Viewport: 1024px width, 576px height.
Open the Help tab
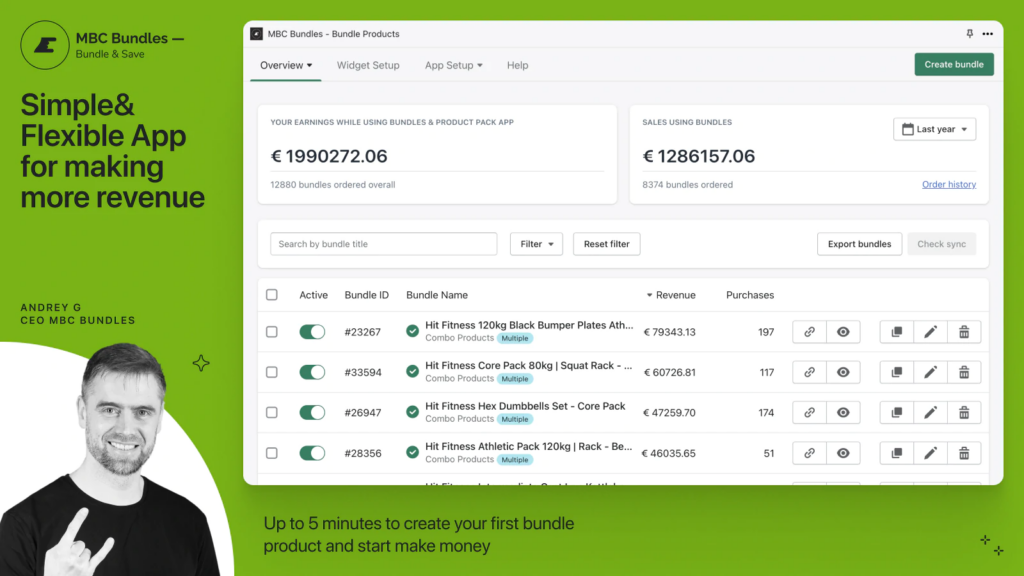click(x=517, y=65)
